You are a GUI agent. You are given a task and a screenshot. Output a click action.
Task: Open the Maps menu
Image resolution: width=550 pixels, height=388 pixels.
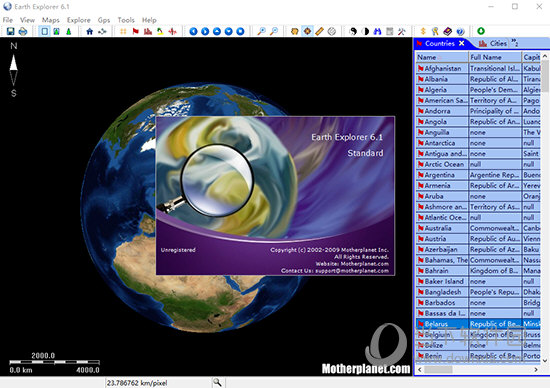(51, 20)
